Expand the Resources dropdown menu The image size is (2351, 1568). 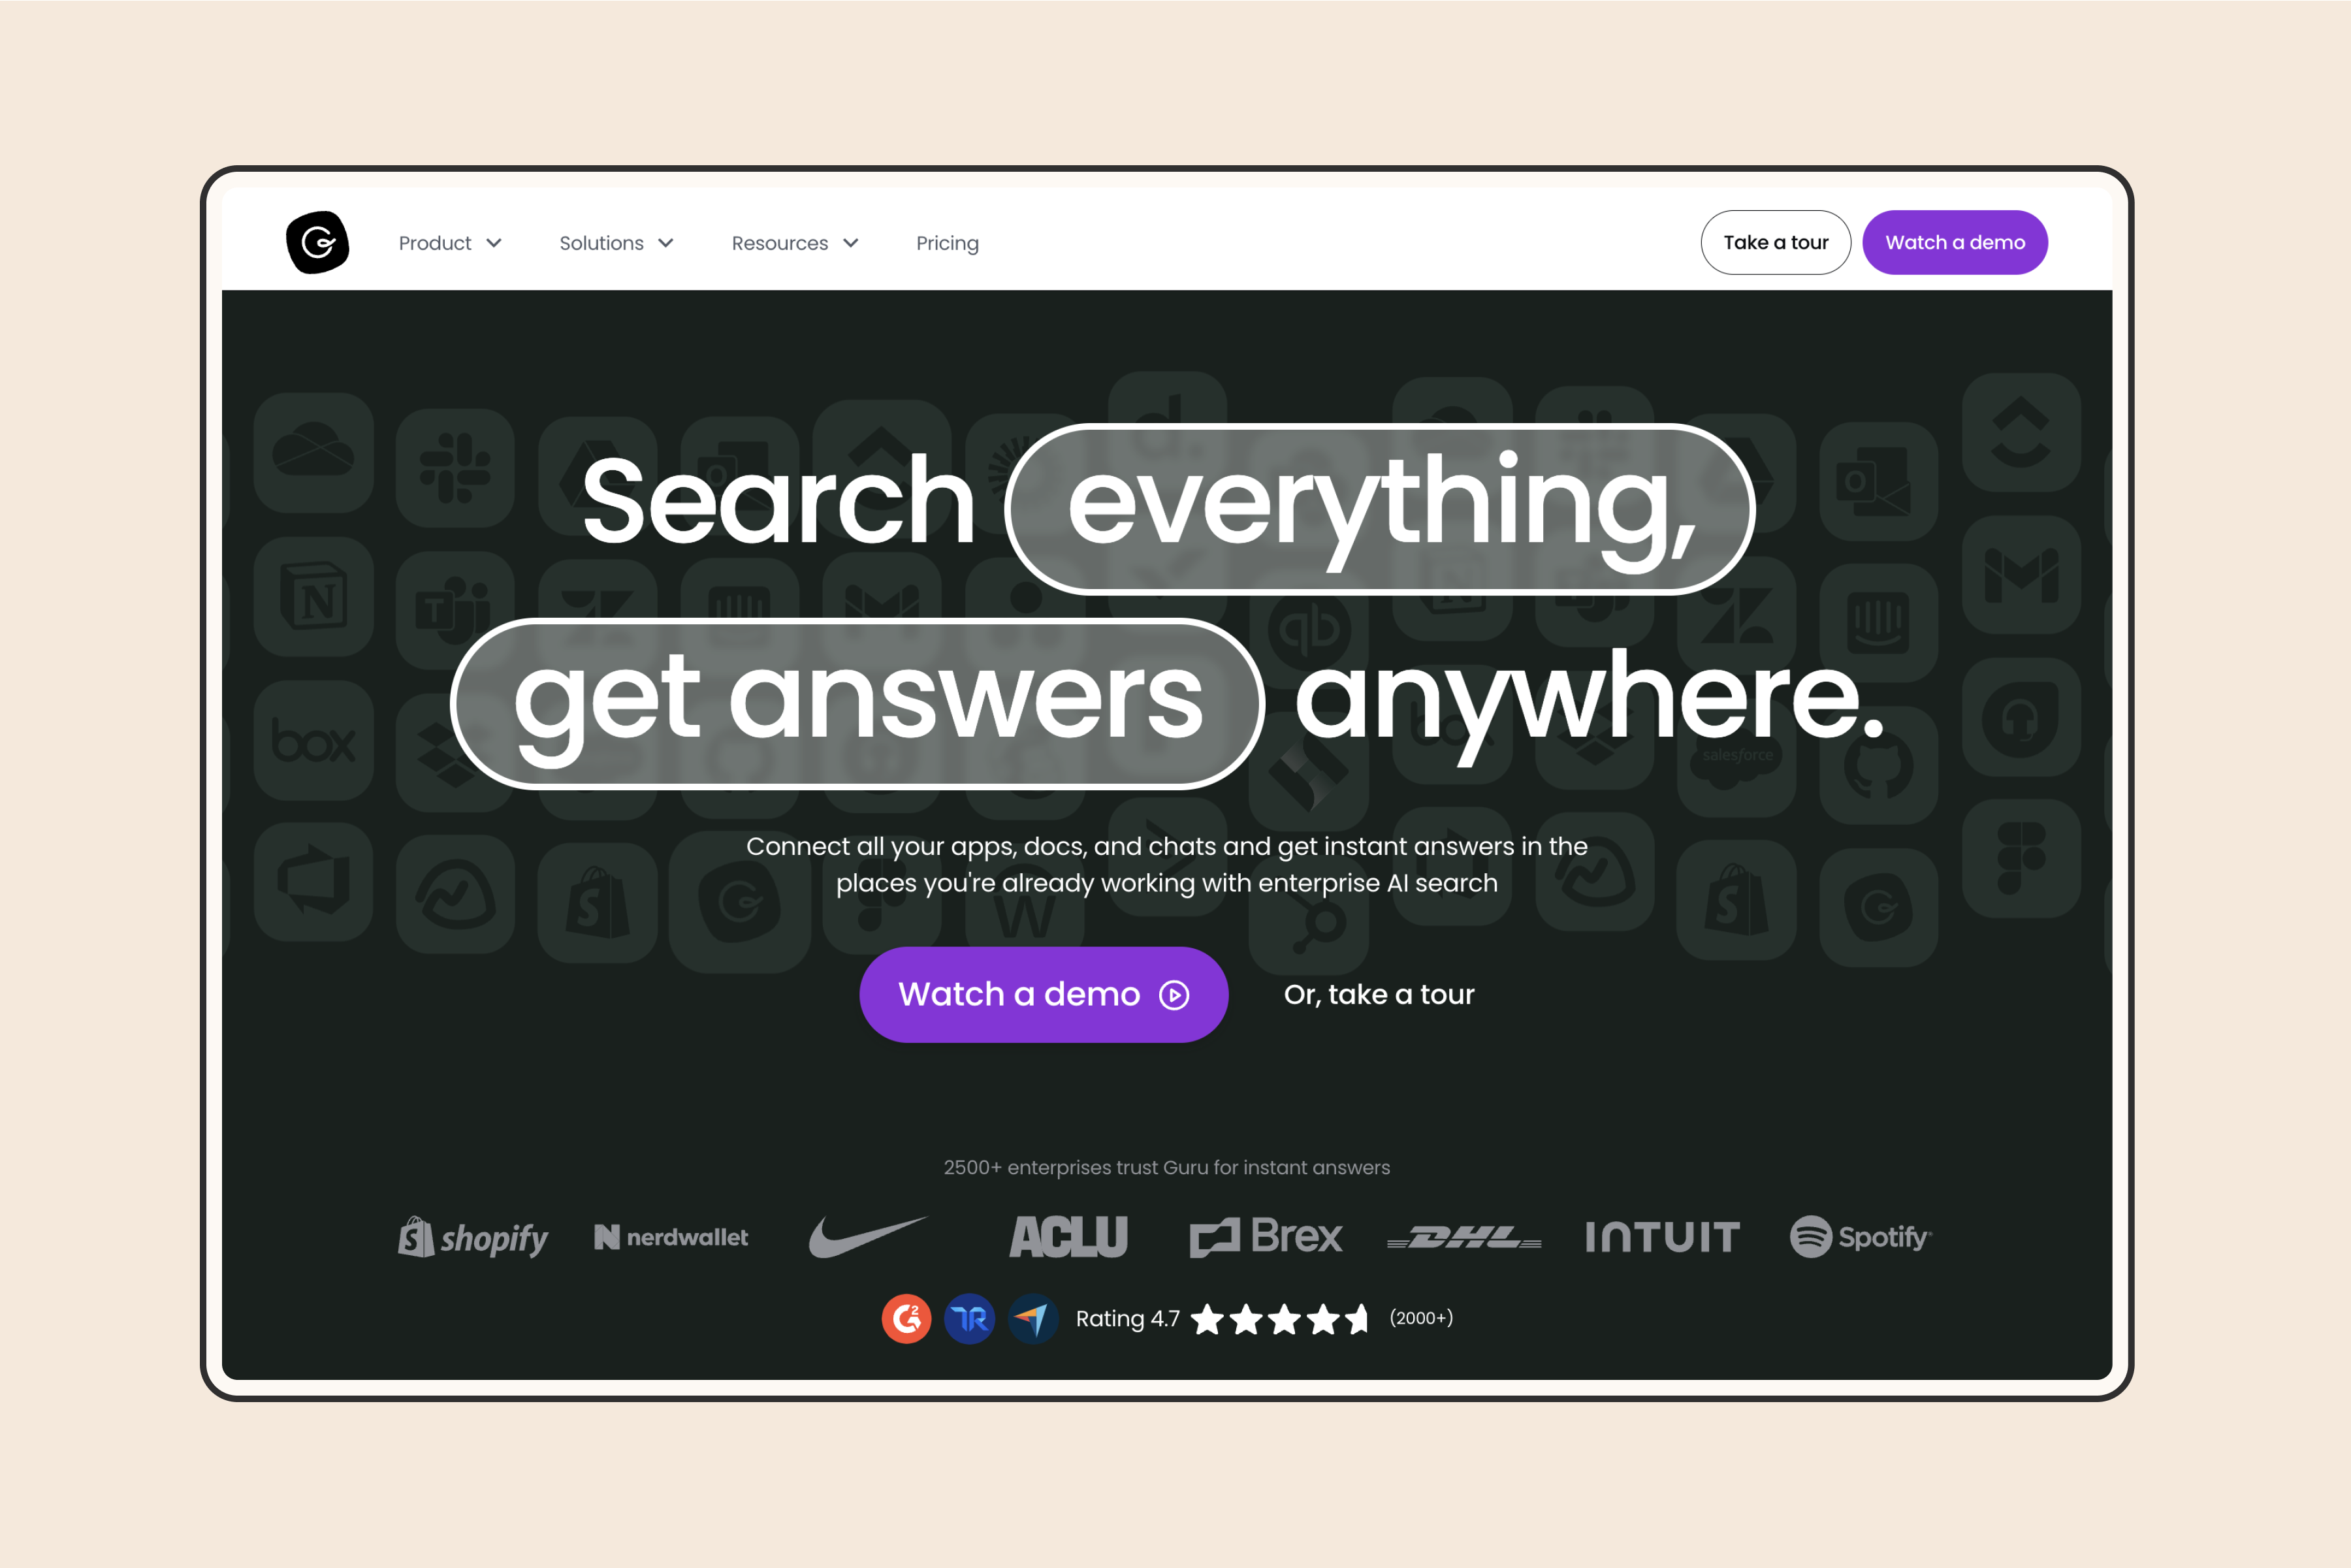[x=796, y=243]
